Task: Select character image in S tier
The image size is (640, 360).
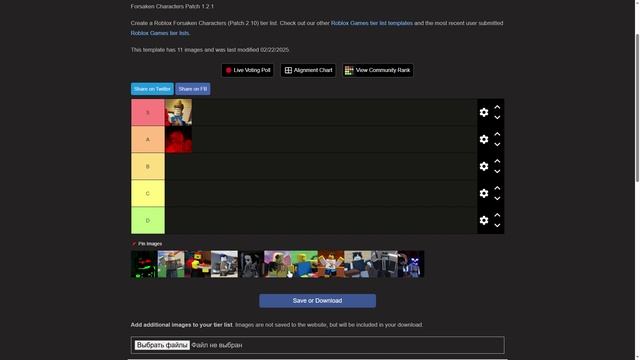Action: [178, 112]
